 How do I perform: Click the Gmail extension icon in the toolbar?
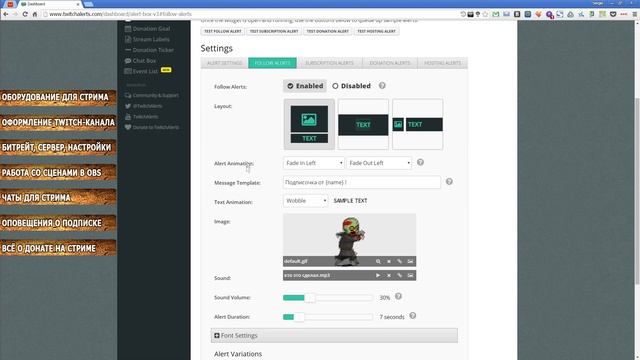(496, 14)
